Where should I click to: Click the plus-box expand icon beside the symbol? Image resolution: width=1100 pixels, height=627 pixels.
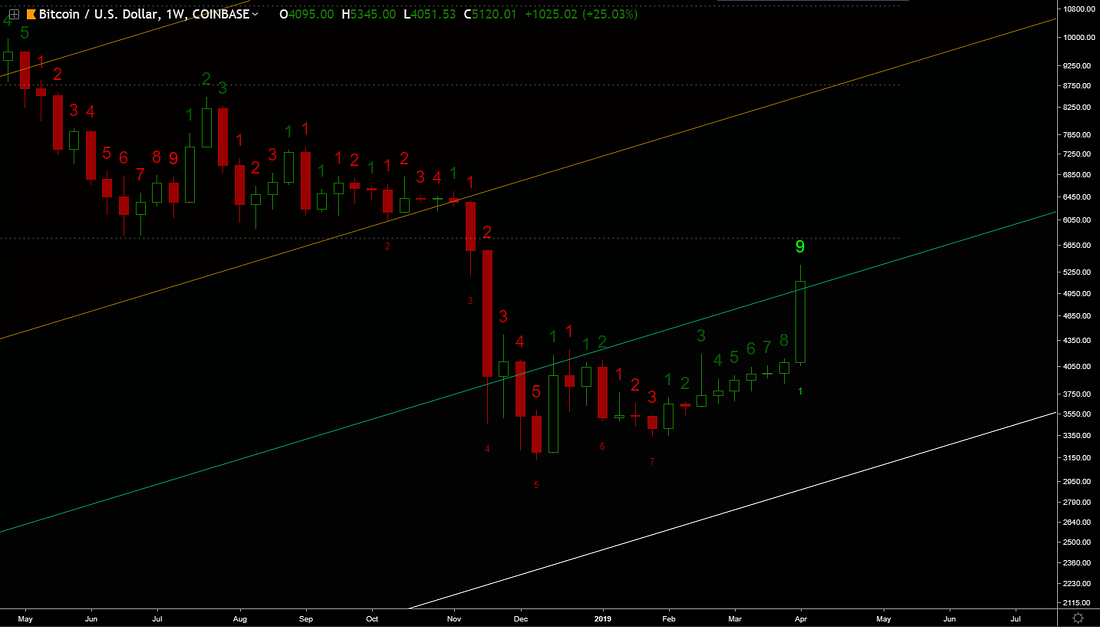click(14, 14)
